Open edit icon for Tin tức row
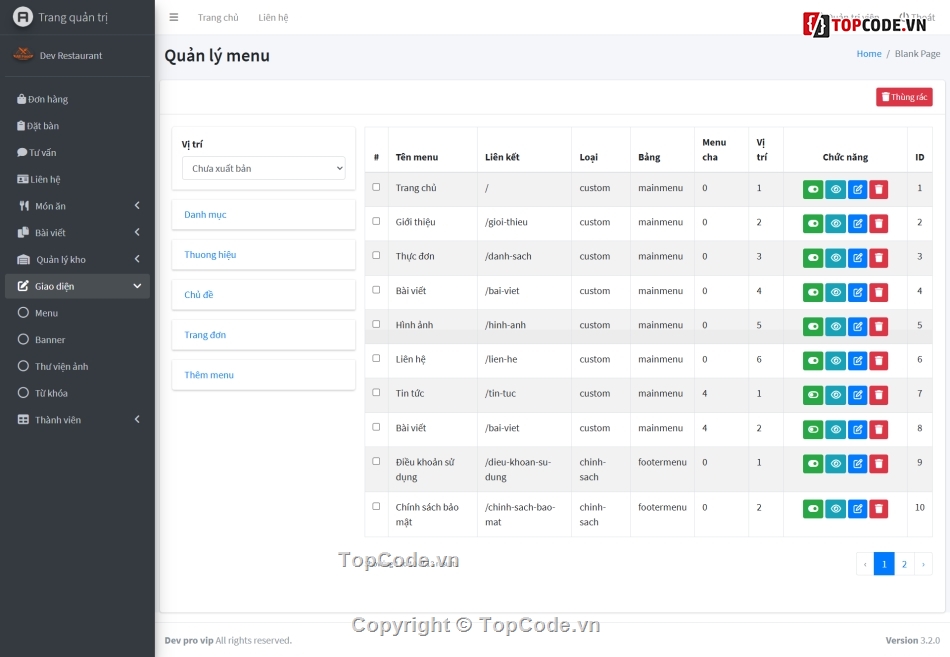The image size is (950, 657). tap(857, 395)
